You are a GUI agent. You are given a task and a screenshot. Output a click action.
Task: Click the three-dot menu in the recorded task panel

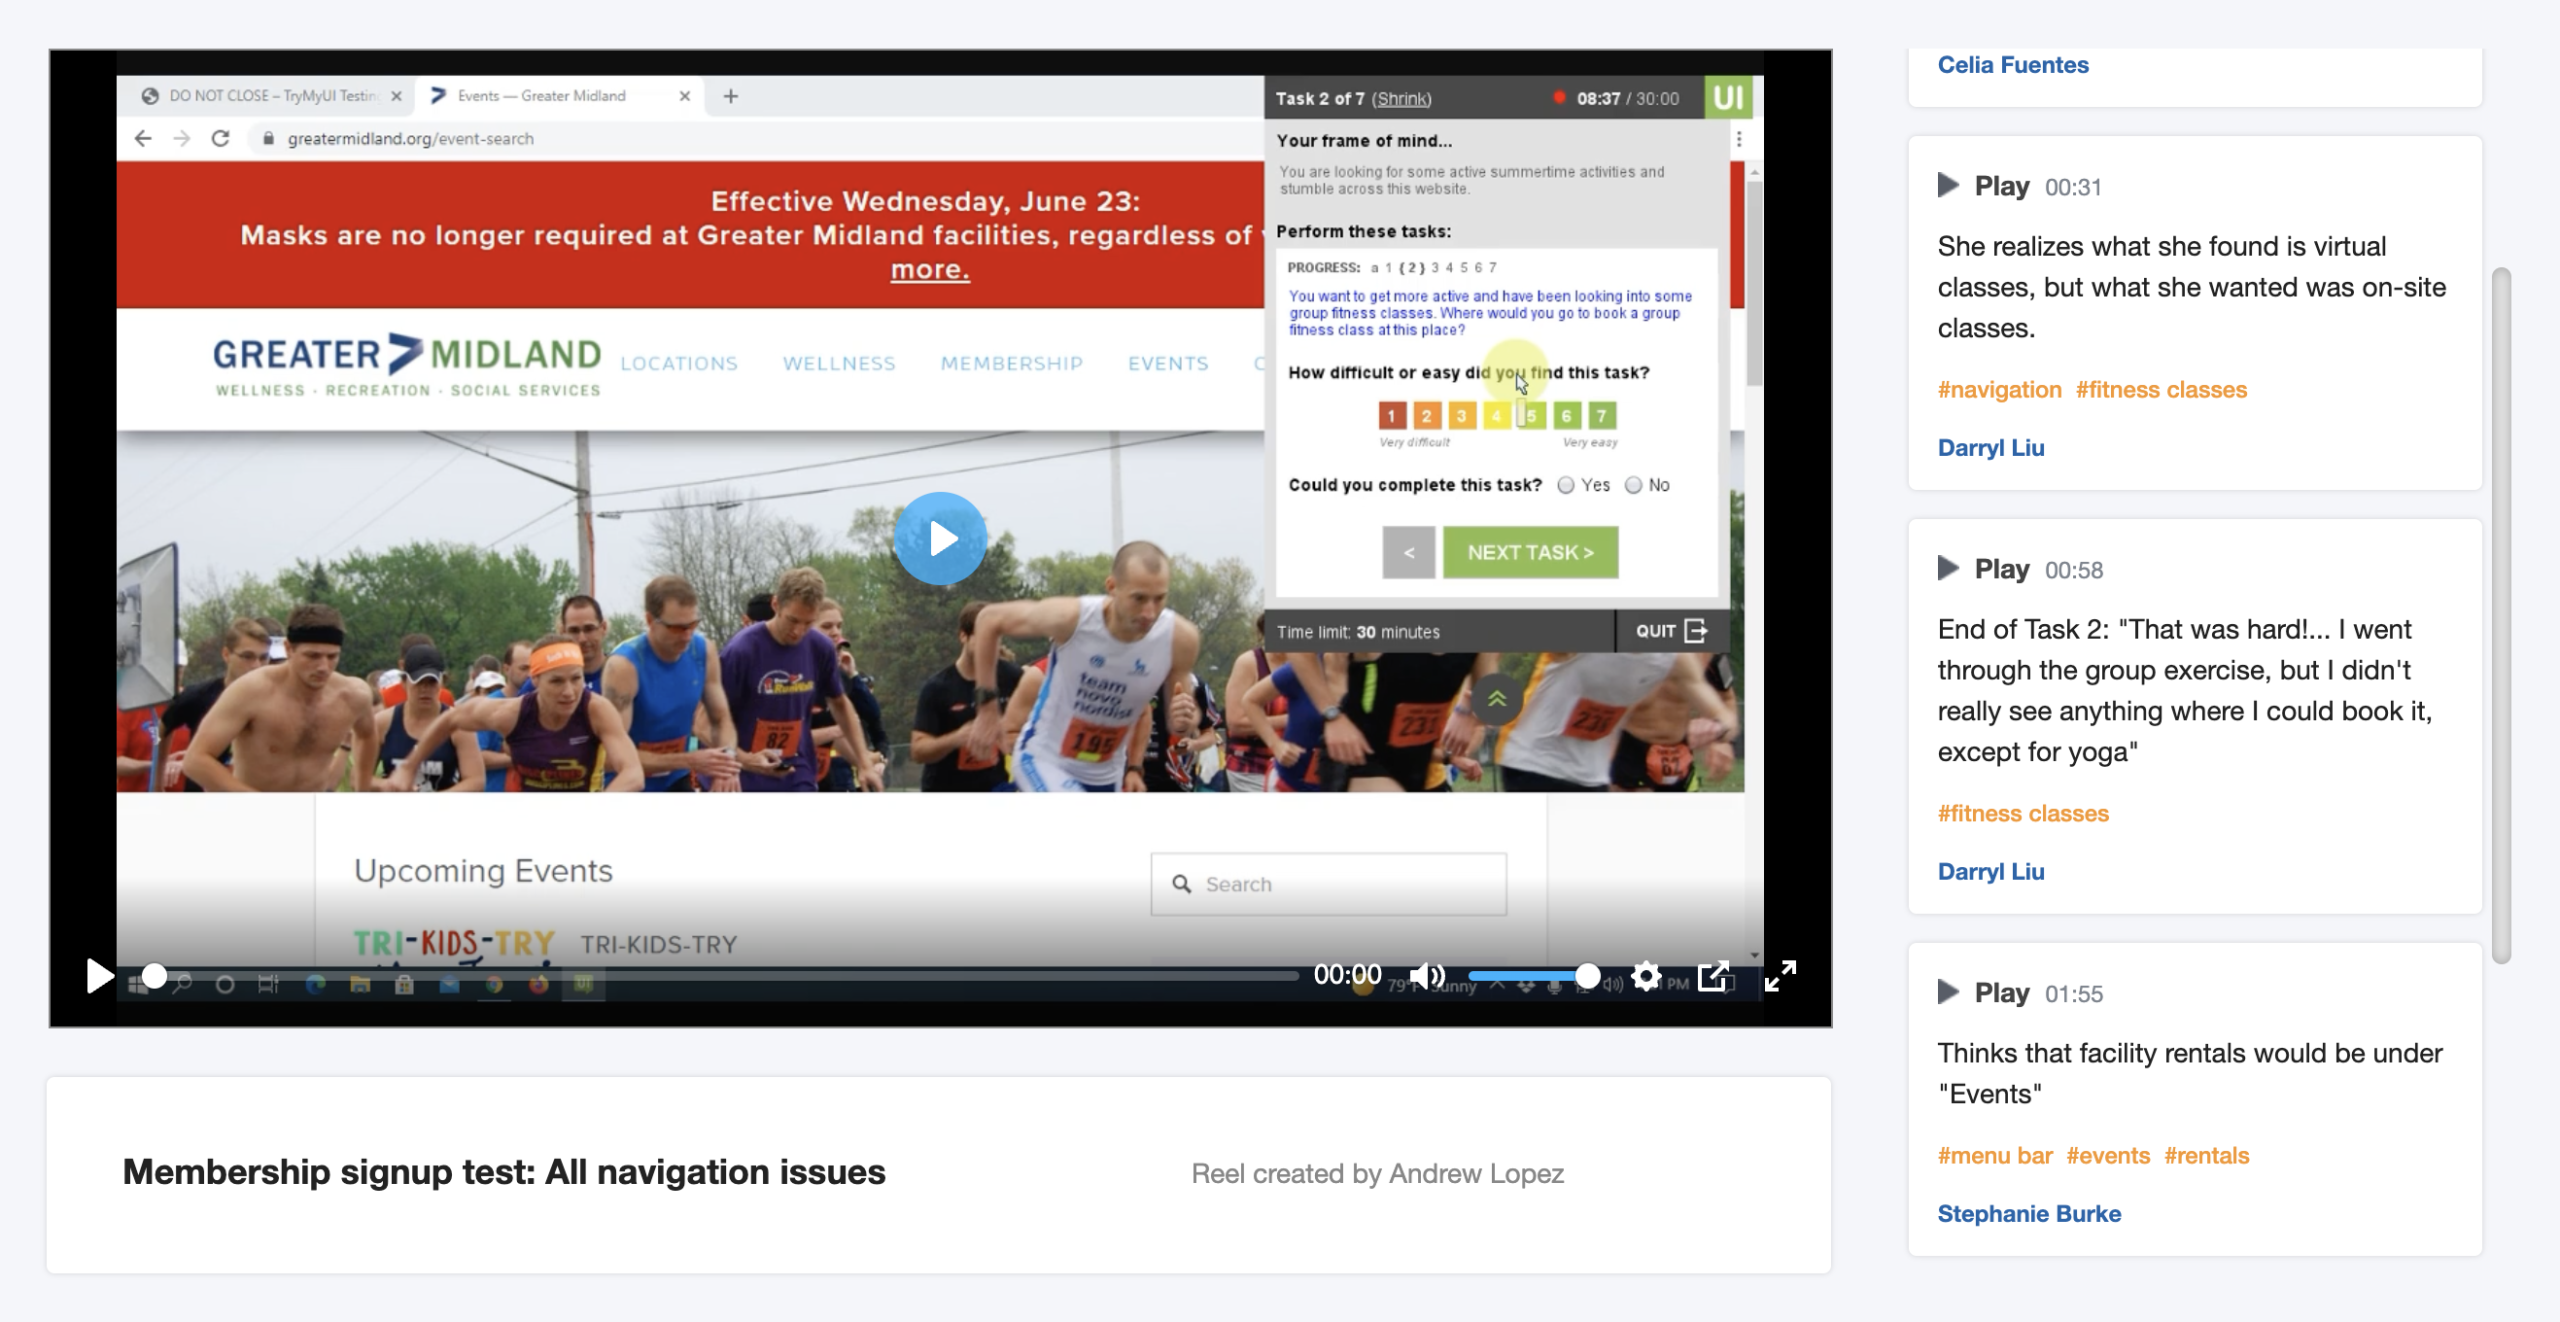click(x=1739, y=140)
